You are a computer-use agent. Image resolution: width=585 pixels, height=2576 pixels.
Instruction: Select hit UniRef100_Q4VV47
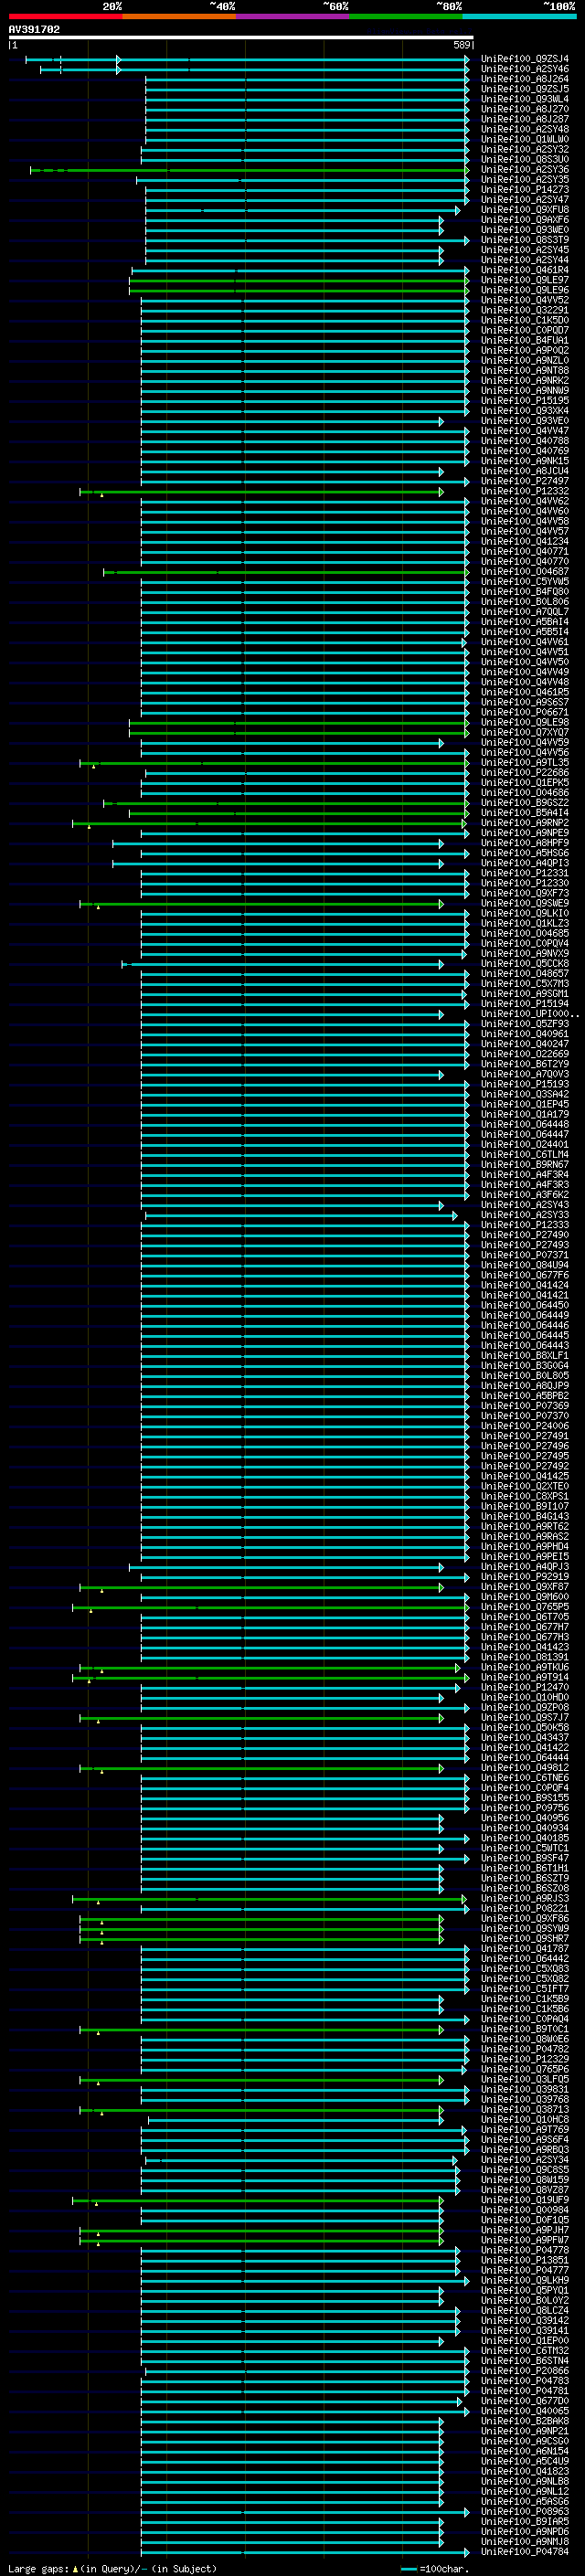tap(525, 431)
